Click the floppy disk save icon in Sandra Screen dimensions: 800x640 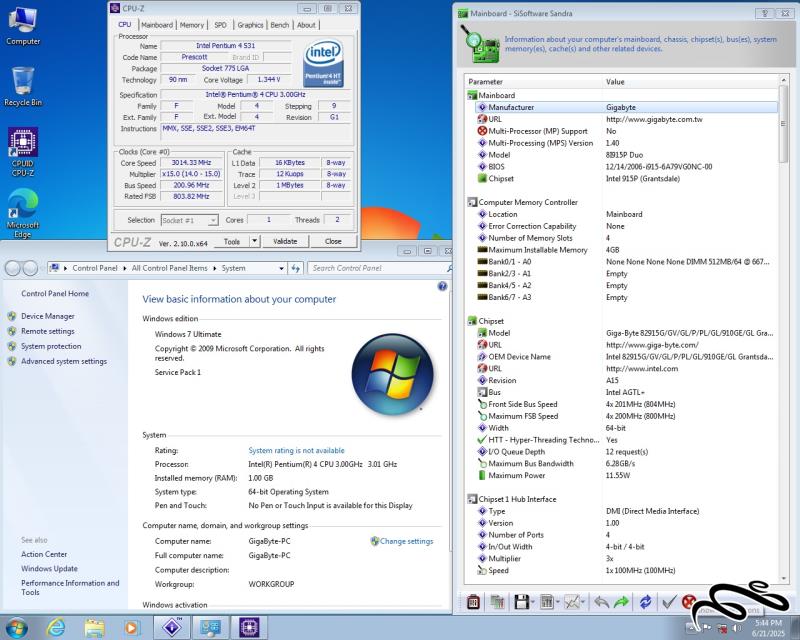click(x=521, y=602)
